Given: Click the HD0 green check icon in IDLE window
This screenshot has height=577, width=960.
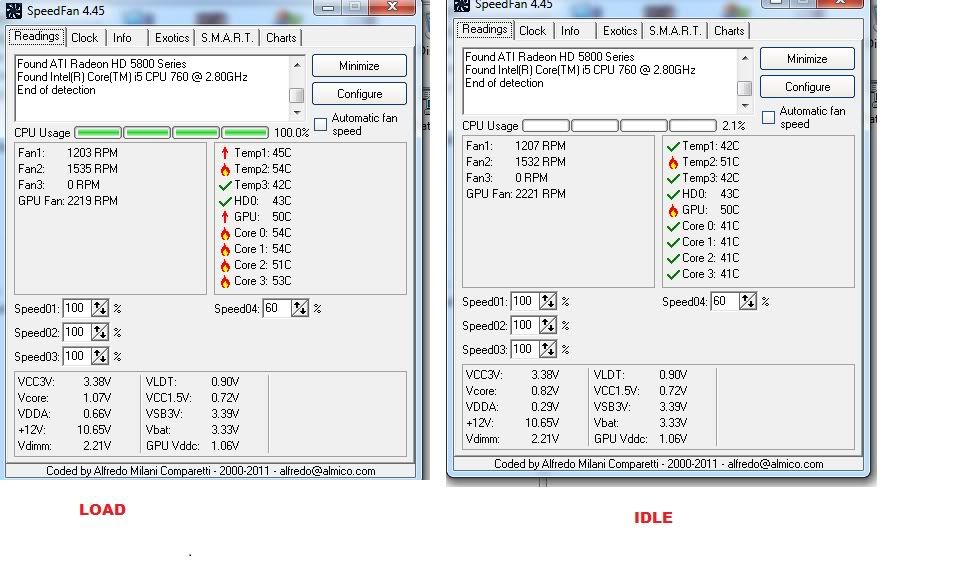Looking at the screenshot, I should [673, 194].
